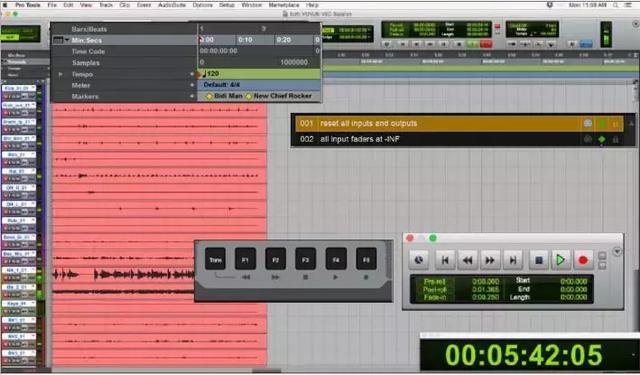Click the F3 key on the overlay keypad
The height and width of the screenshot is (375, 640).
[306, 259]
